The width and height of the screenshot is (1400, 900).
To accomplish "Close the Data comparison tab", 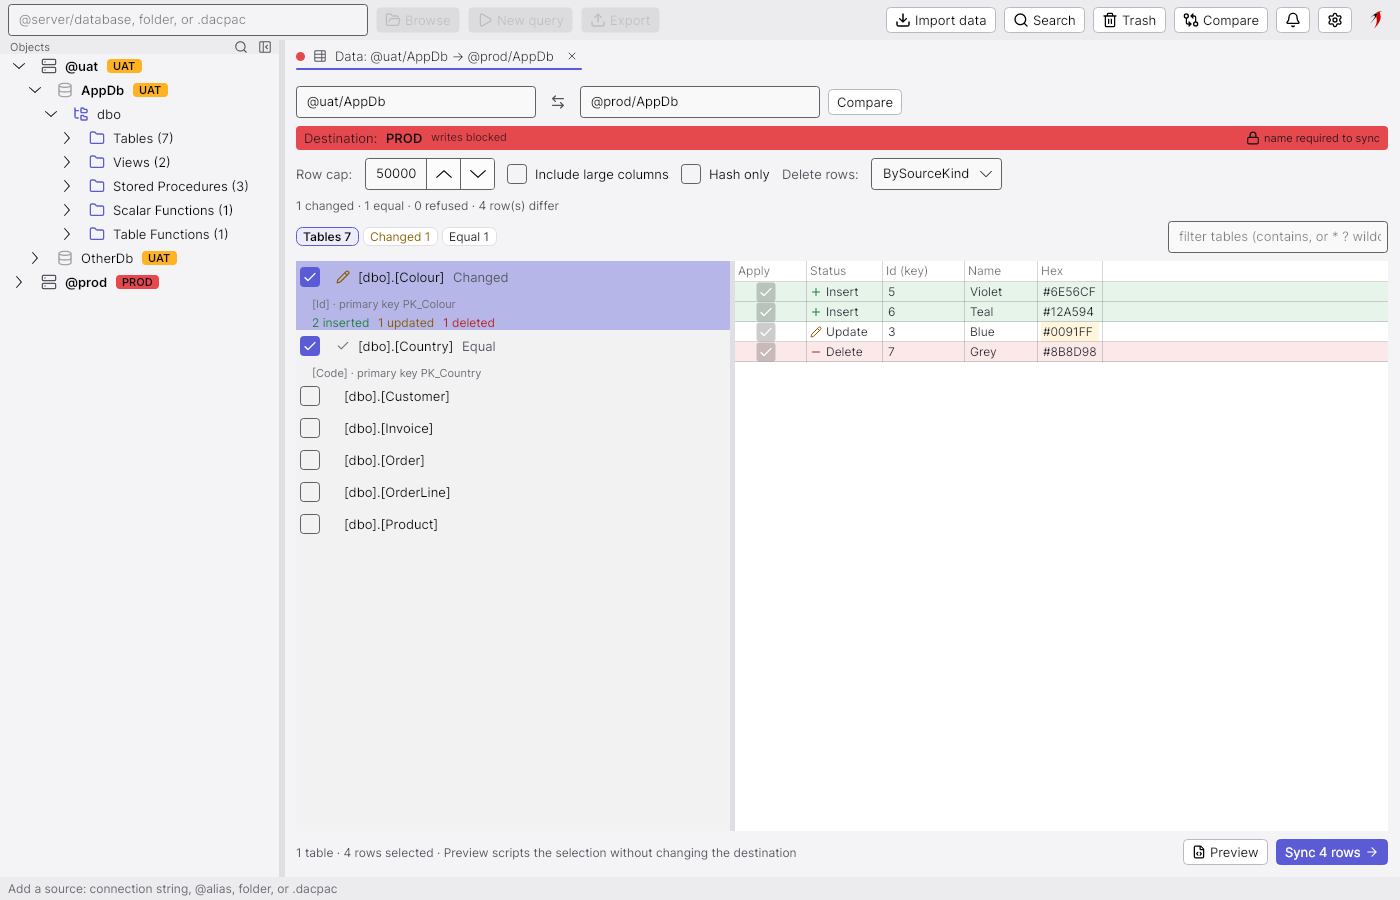I will (572, 56).
